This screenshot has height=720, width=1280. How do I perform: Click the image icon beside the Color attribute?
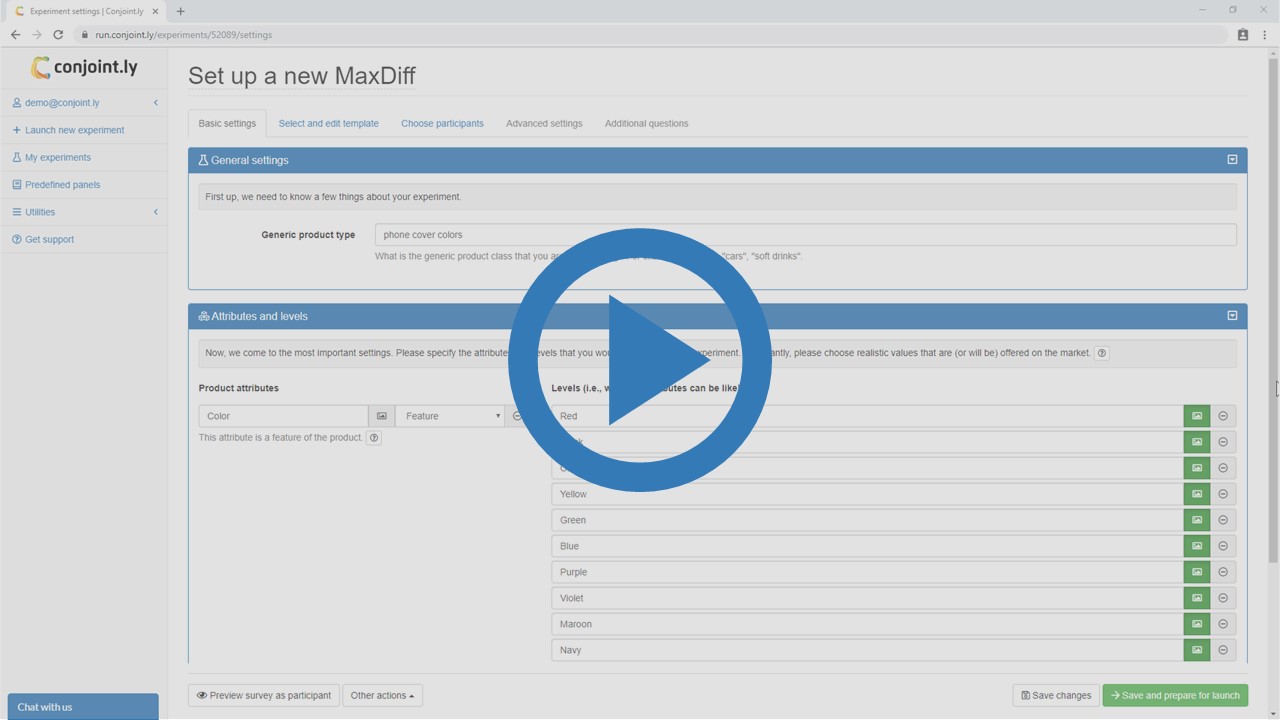pos(381,415)
